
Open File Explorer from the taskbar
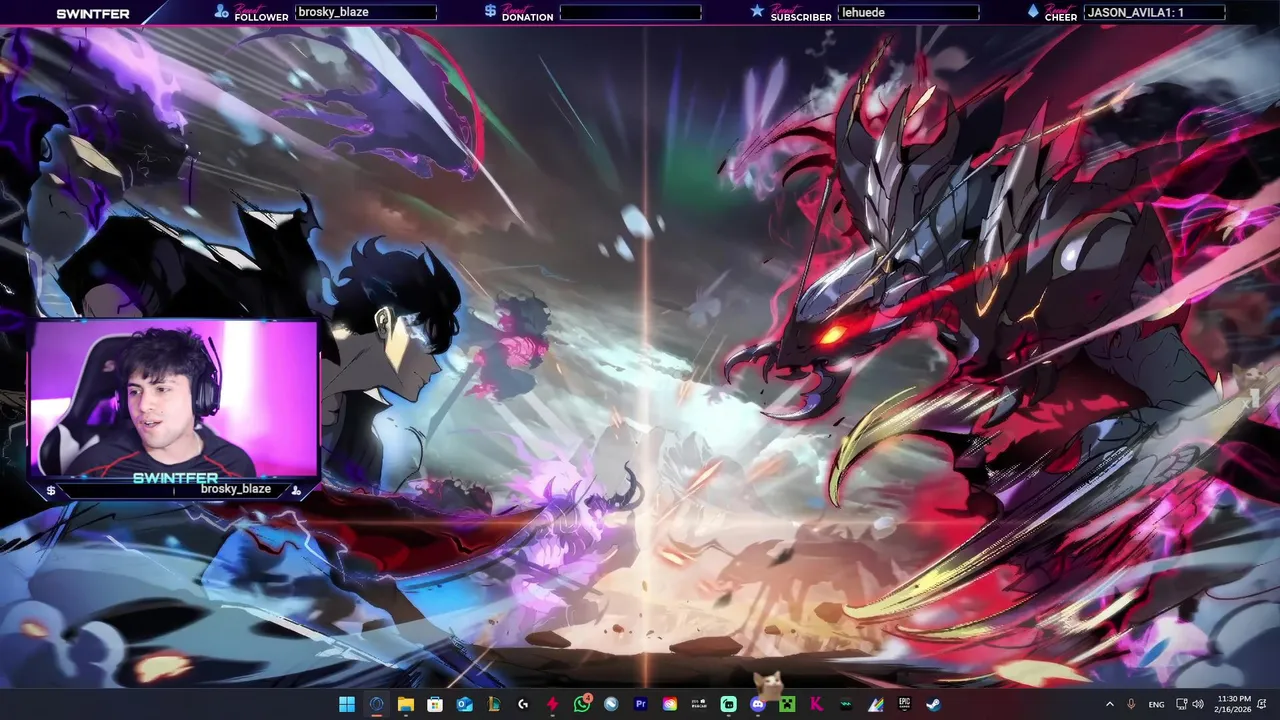[406, 704]
